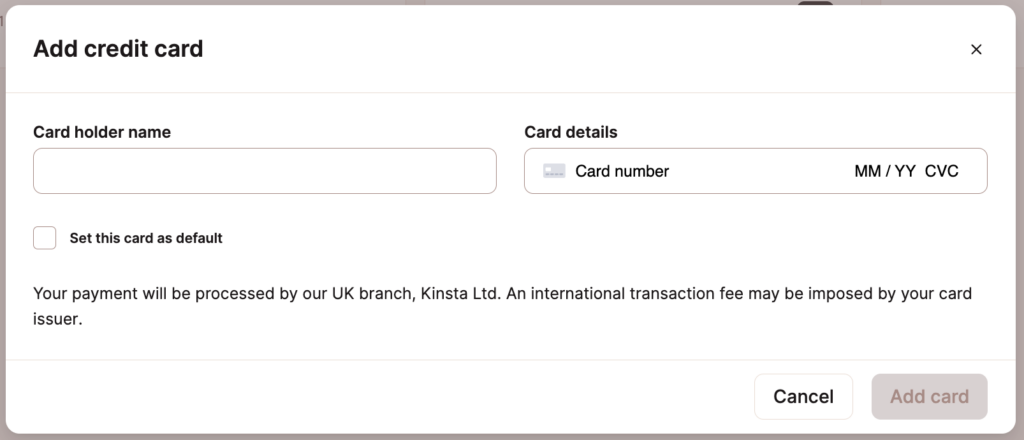Click the credit card icon in Card details
Screen dimensions: 1024x440
tap(554, 171)
